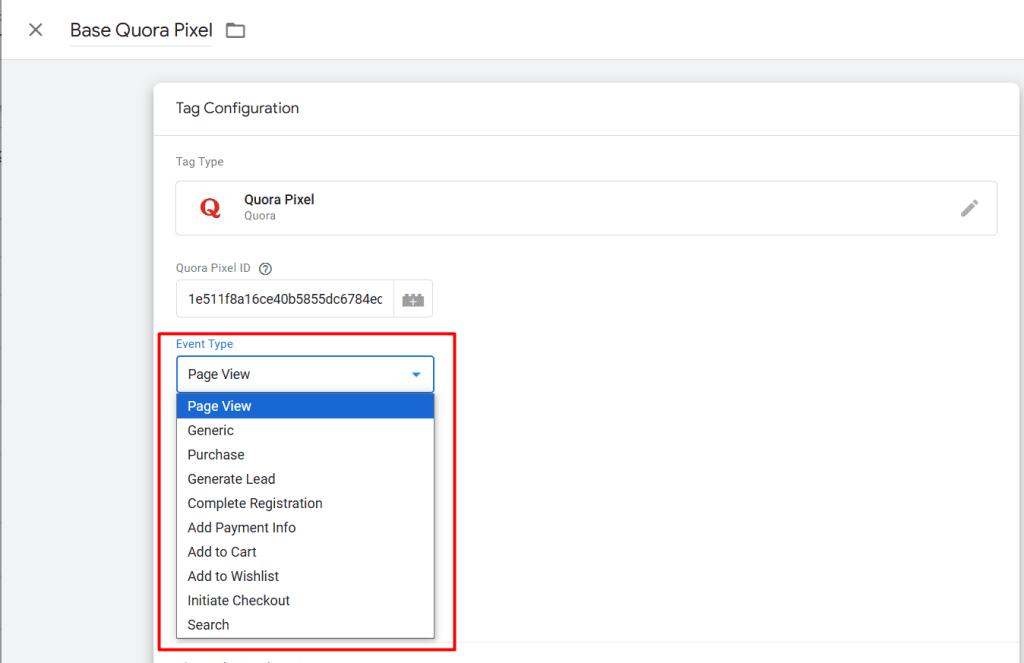
Task: Open variable picker next to Pixel ID
Action: pos(413,299)
